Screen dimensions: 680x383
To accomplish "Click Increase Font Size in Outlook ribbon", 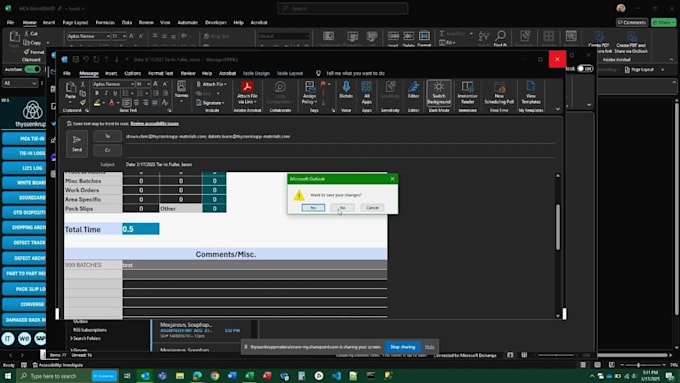I will click(x=155, y=84).
